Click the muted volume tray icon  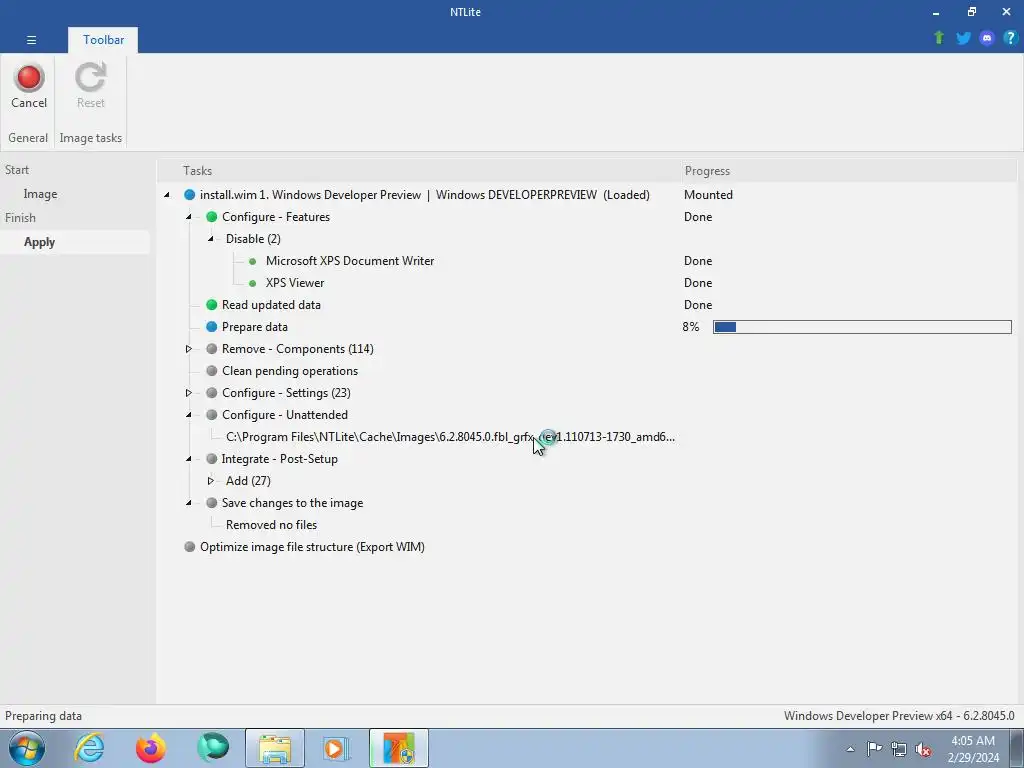coord(923,750)
